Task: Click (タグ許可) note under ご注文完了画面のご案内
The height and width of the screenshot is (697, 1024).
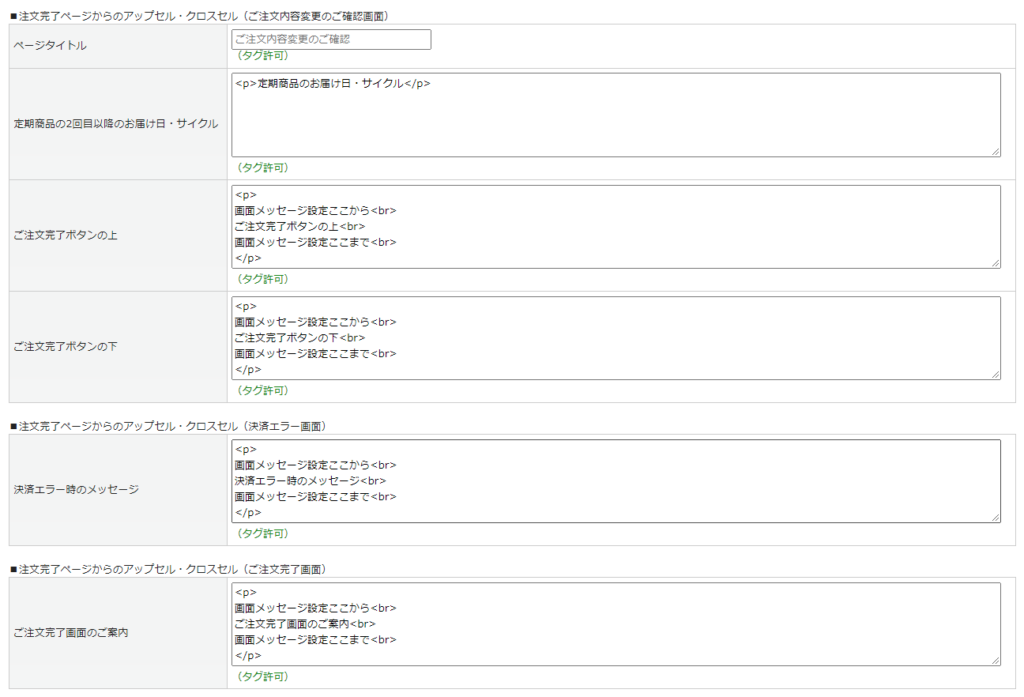Action: click(262, 676)
